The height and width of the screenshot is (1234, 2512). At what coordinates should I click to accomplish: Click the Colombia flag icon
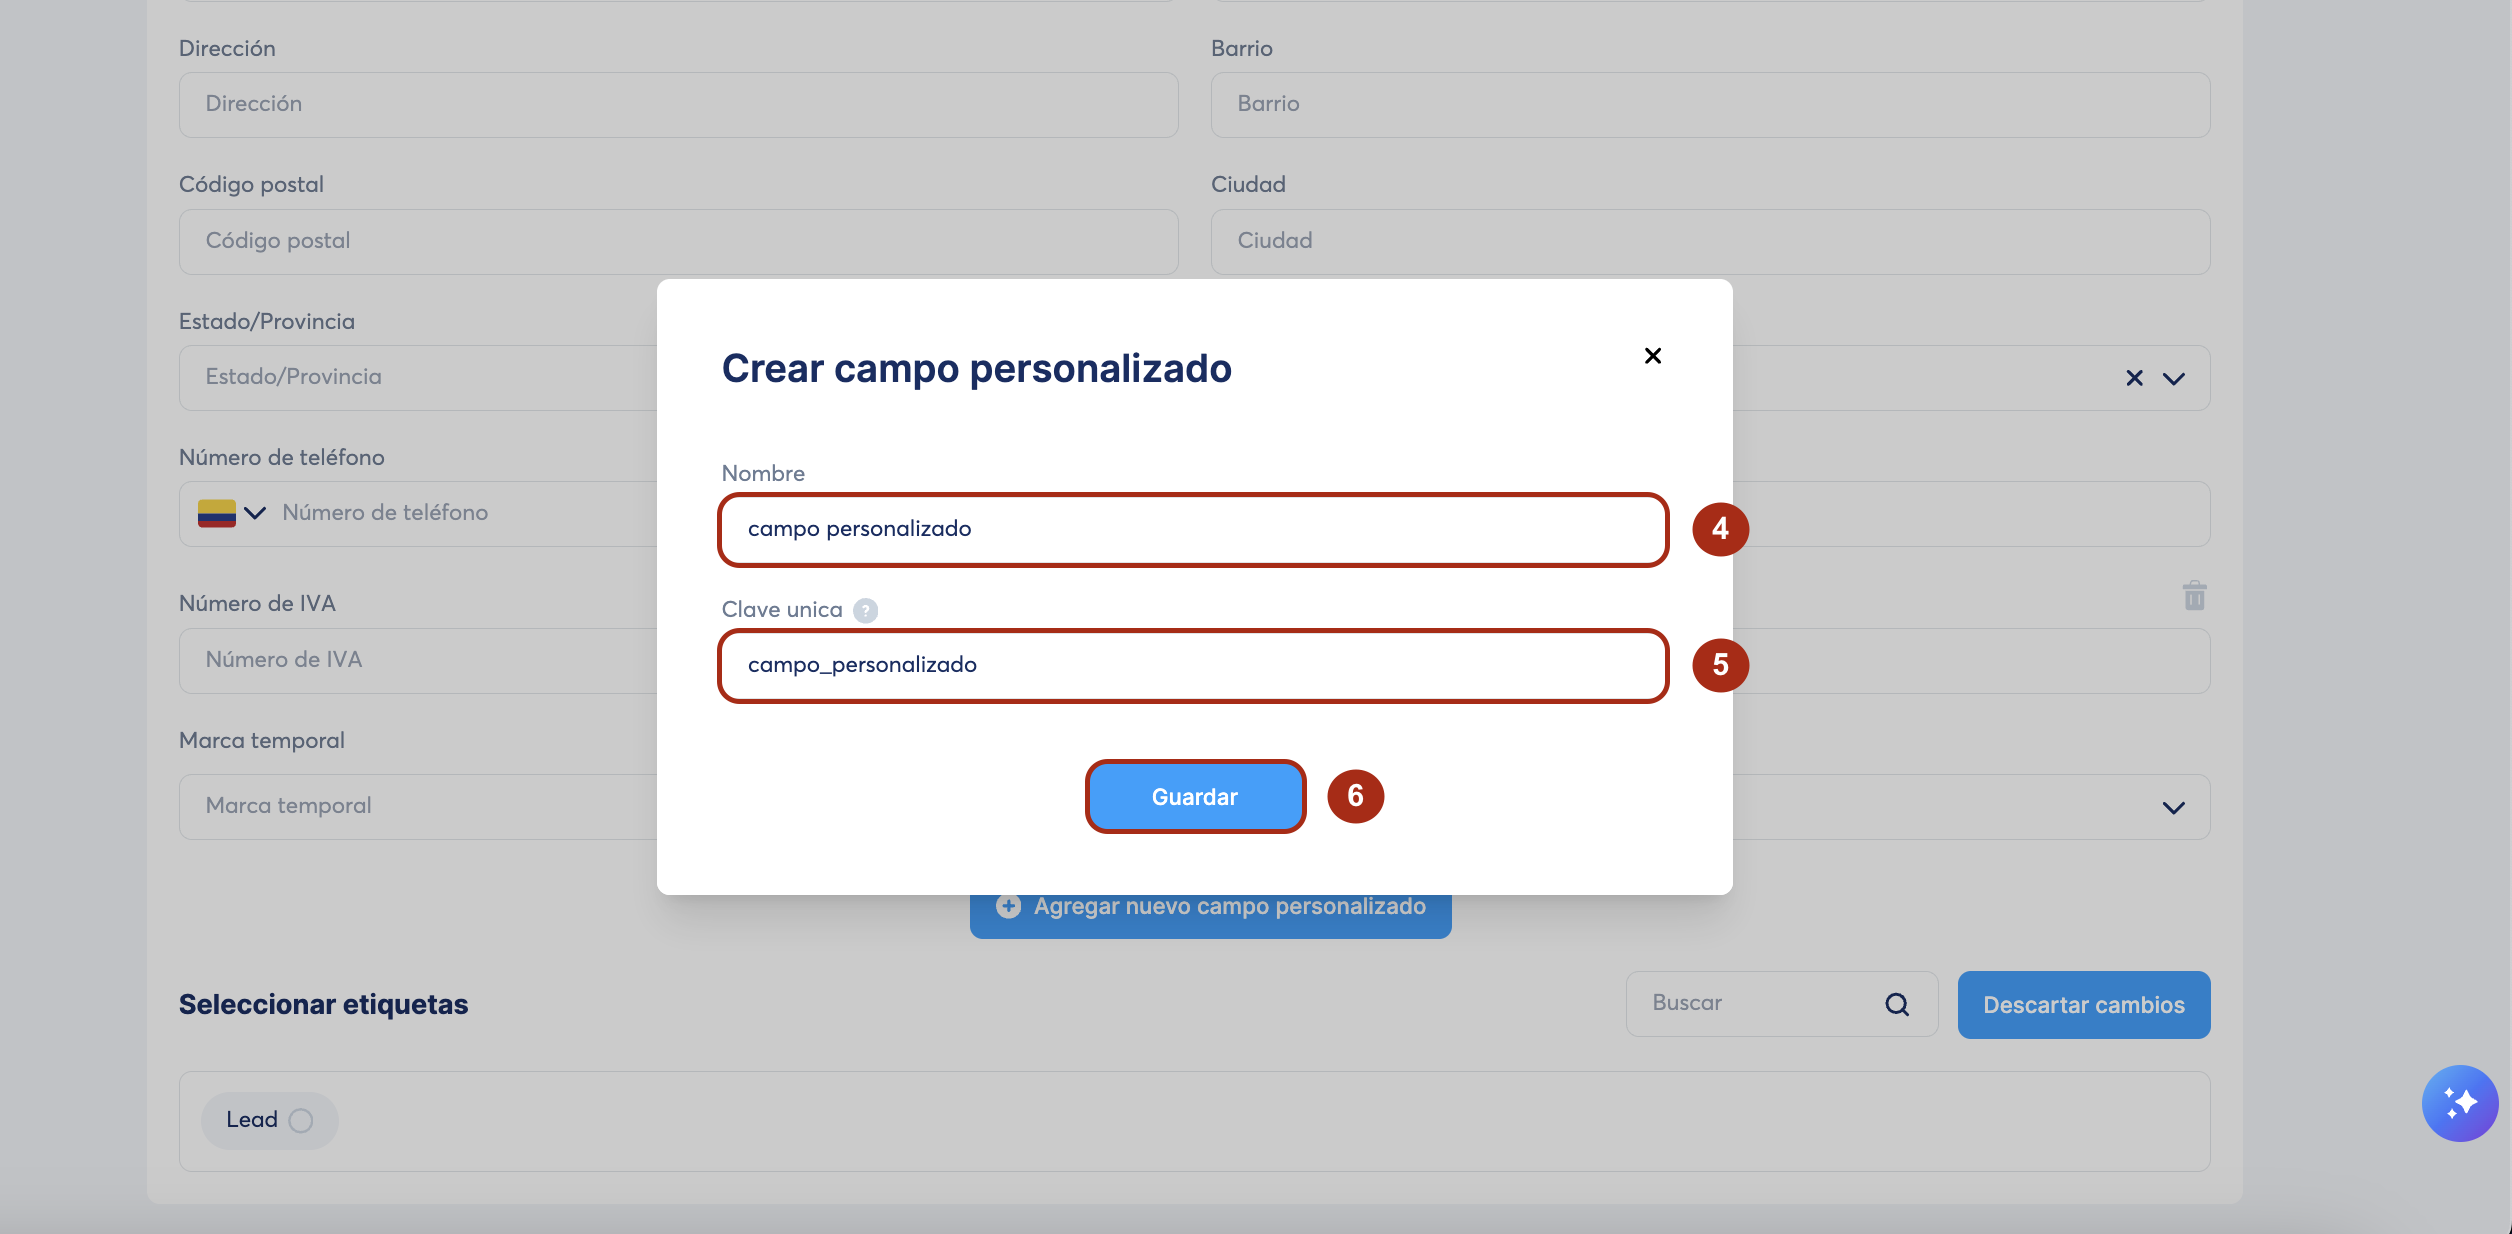pos(216,513)
